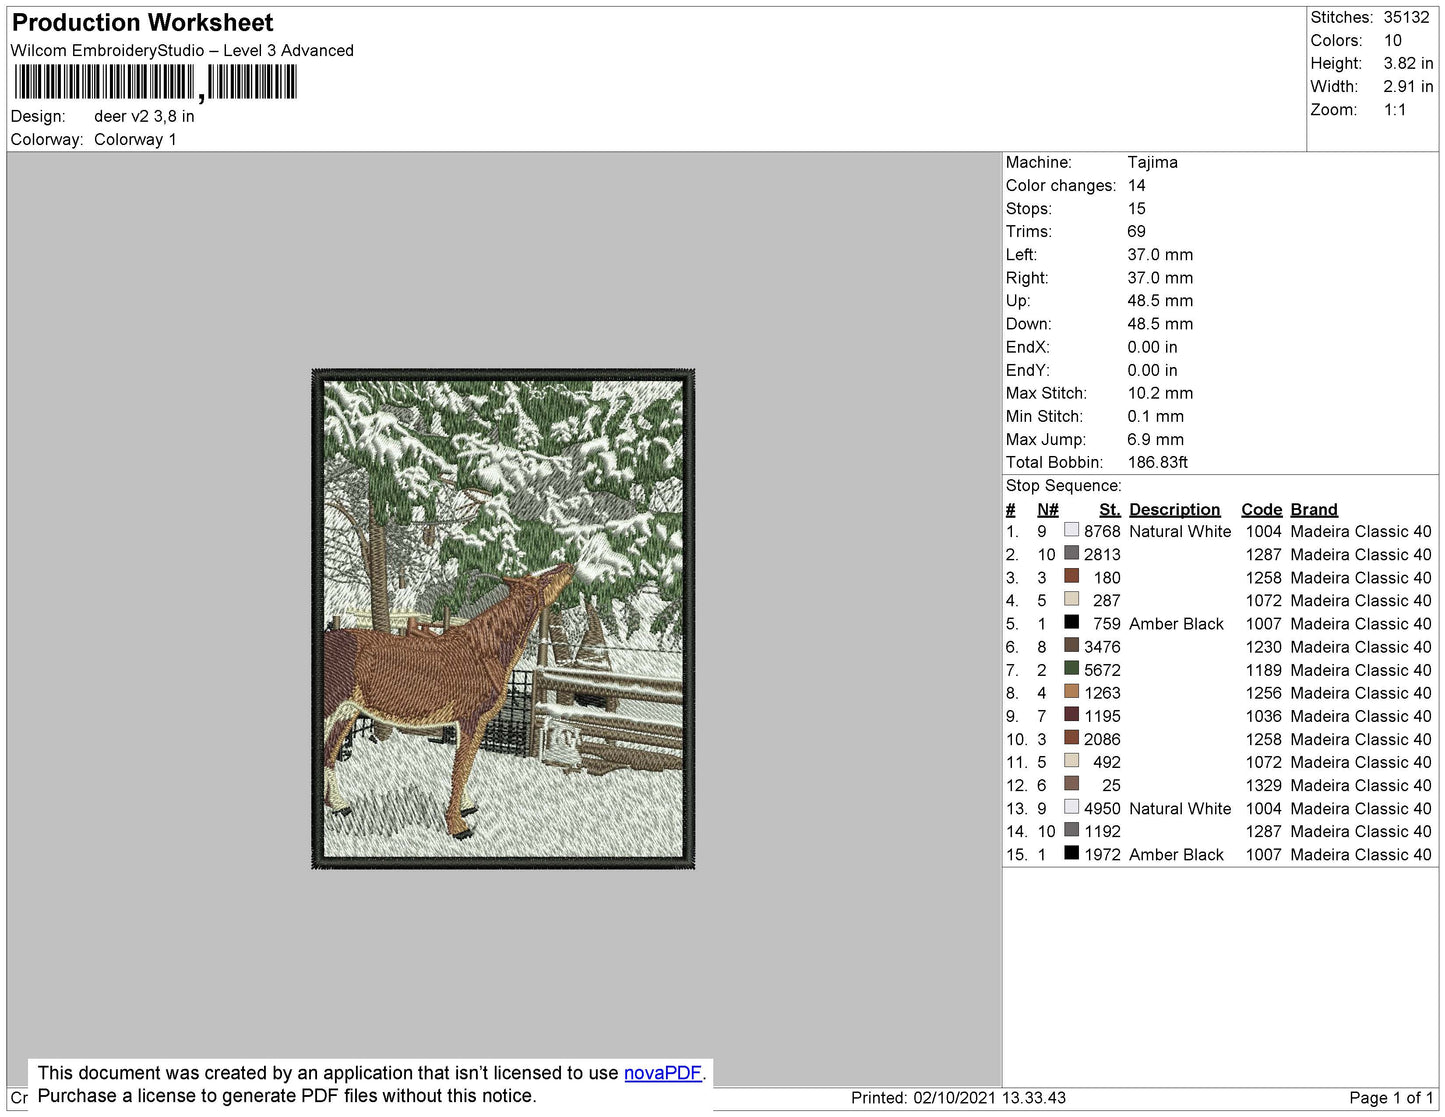Click the Amber Black swatch in stop 5
Viewport: 1445px width, 1117px height.
point(1071,622)
